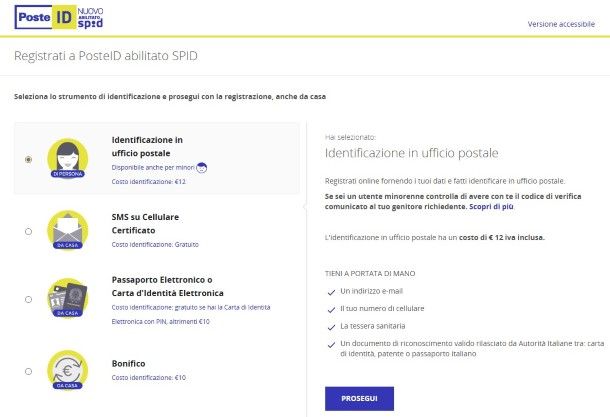The height and width of the screenshot is (417, 610).
Task: Click the checkmark beside Un documento di riconoscimento
Action: (331, 345)
